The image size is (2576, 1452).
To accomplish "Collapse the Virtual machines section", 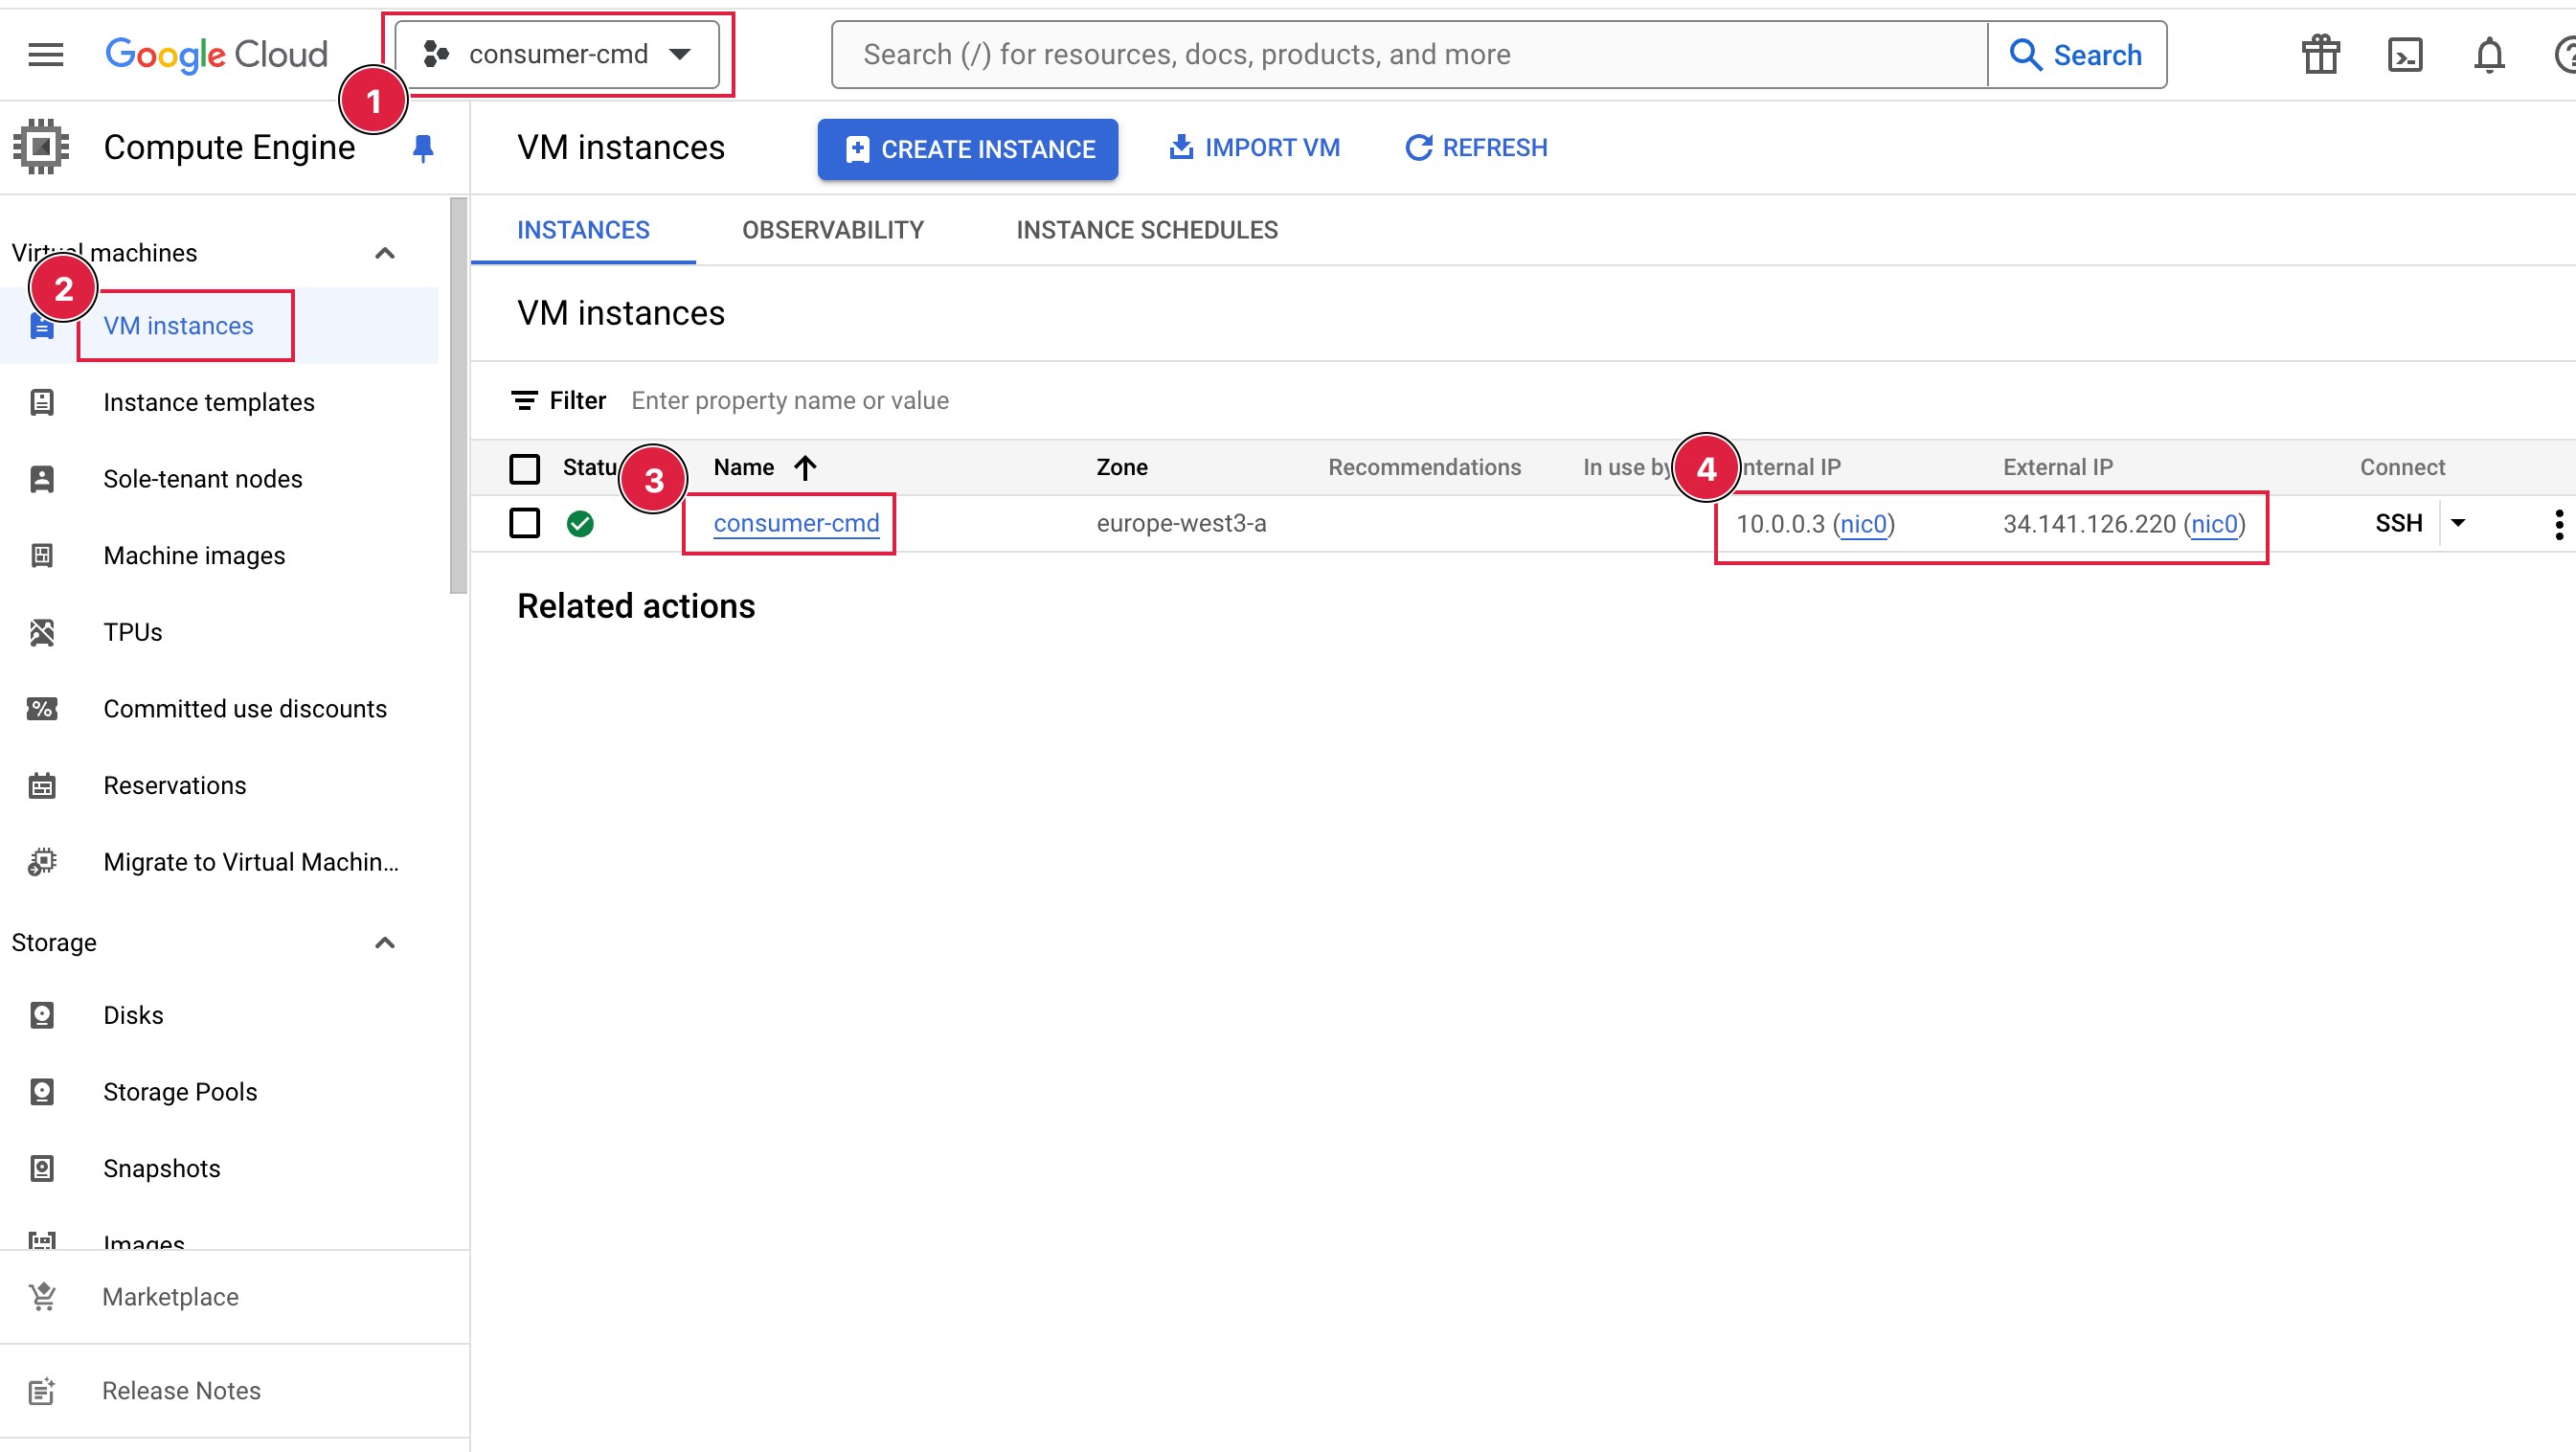I will [x=385, y=253].
